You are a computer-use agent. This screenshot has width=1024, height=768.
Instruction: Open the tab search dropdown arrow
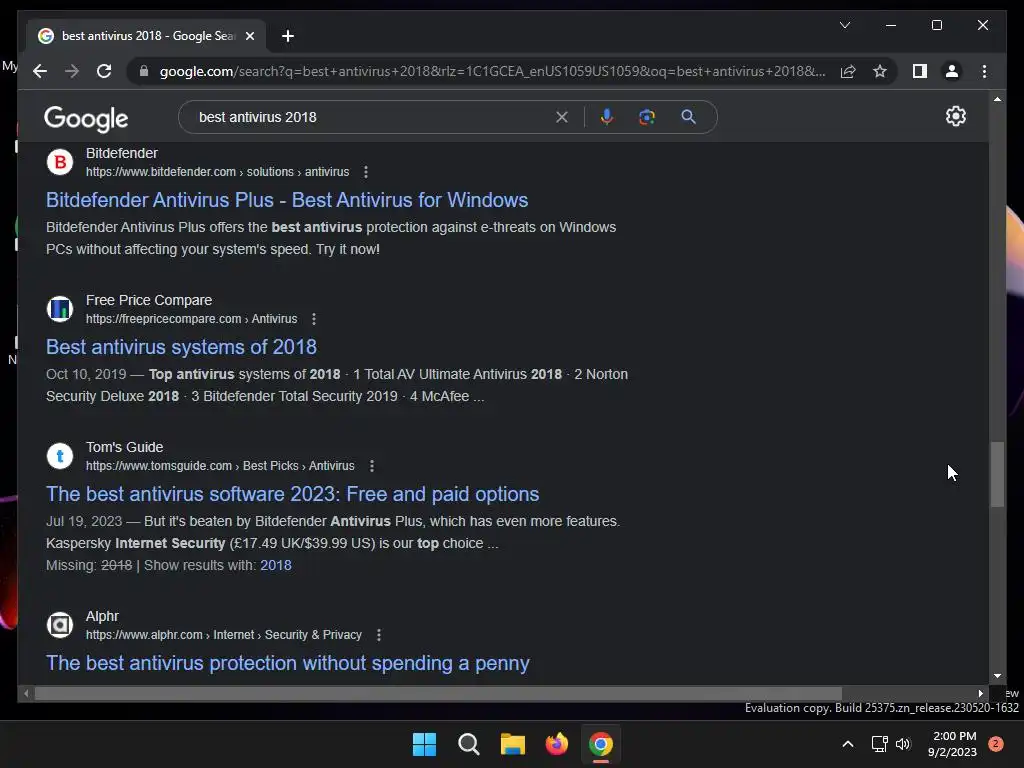tap(844, 25)
